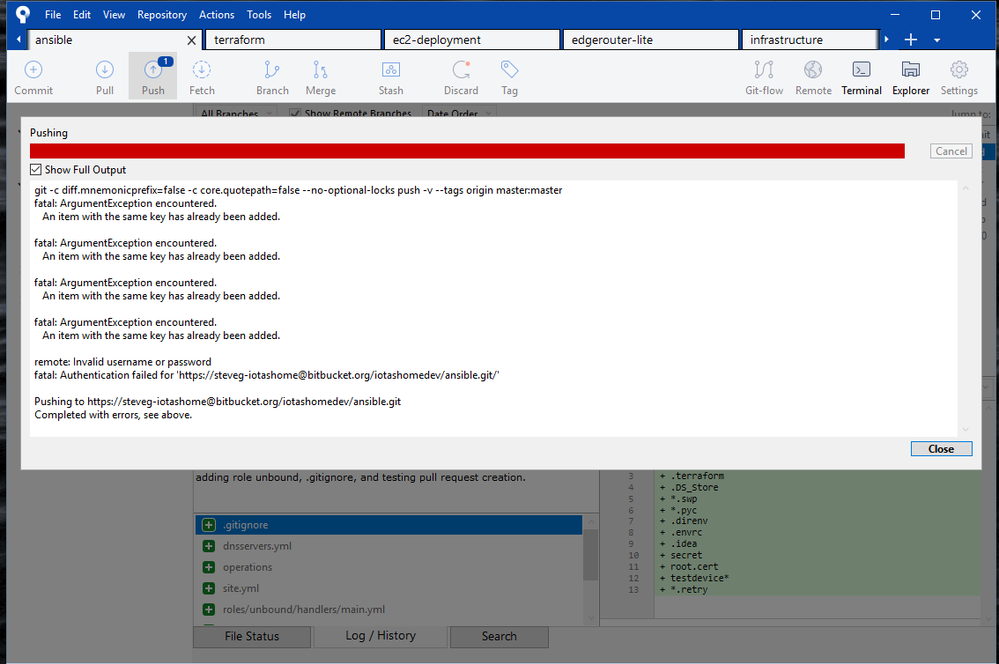Select the .gitignore file row
The image size is (999, 664).
(x=389, y=525)
